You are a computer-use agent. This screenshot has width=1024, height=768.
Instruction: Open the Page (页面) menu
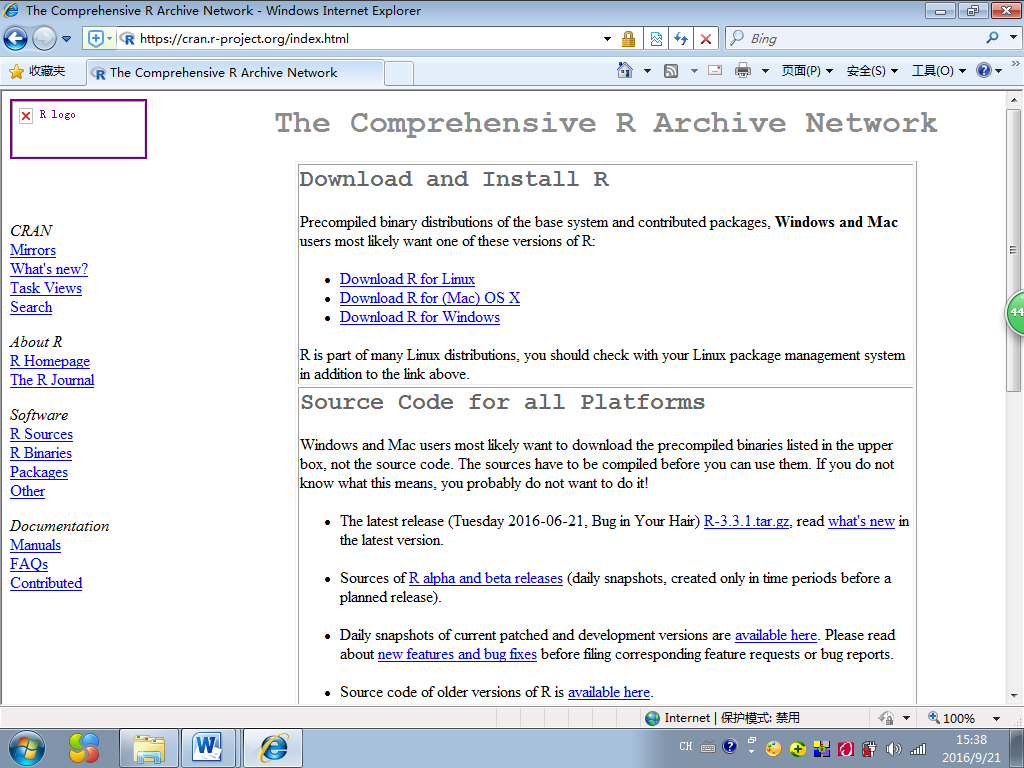point(807,71)
